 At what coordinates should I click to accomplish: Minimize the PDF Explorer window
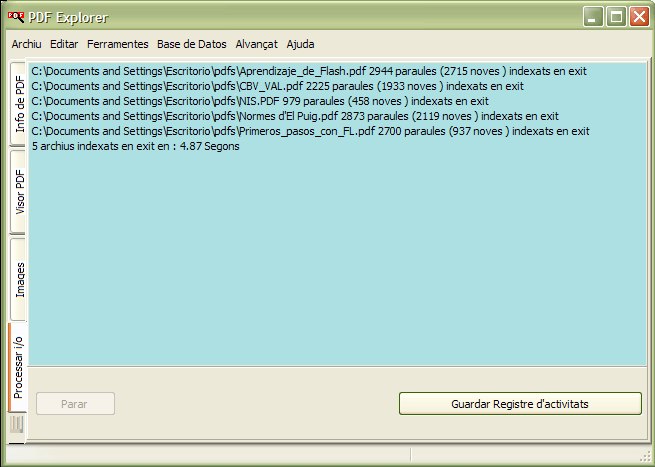(594, 17)
